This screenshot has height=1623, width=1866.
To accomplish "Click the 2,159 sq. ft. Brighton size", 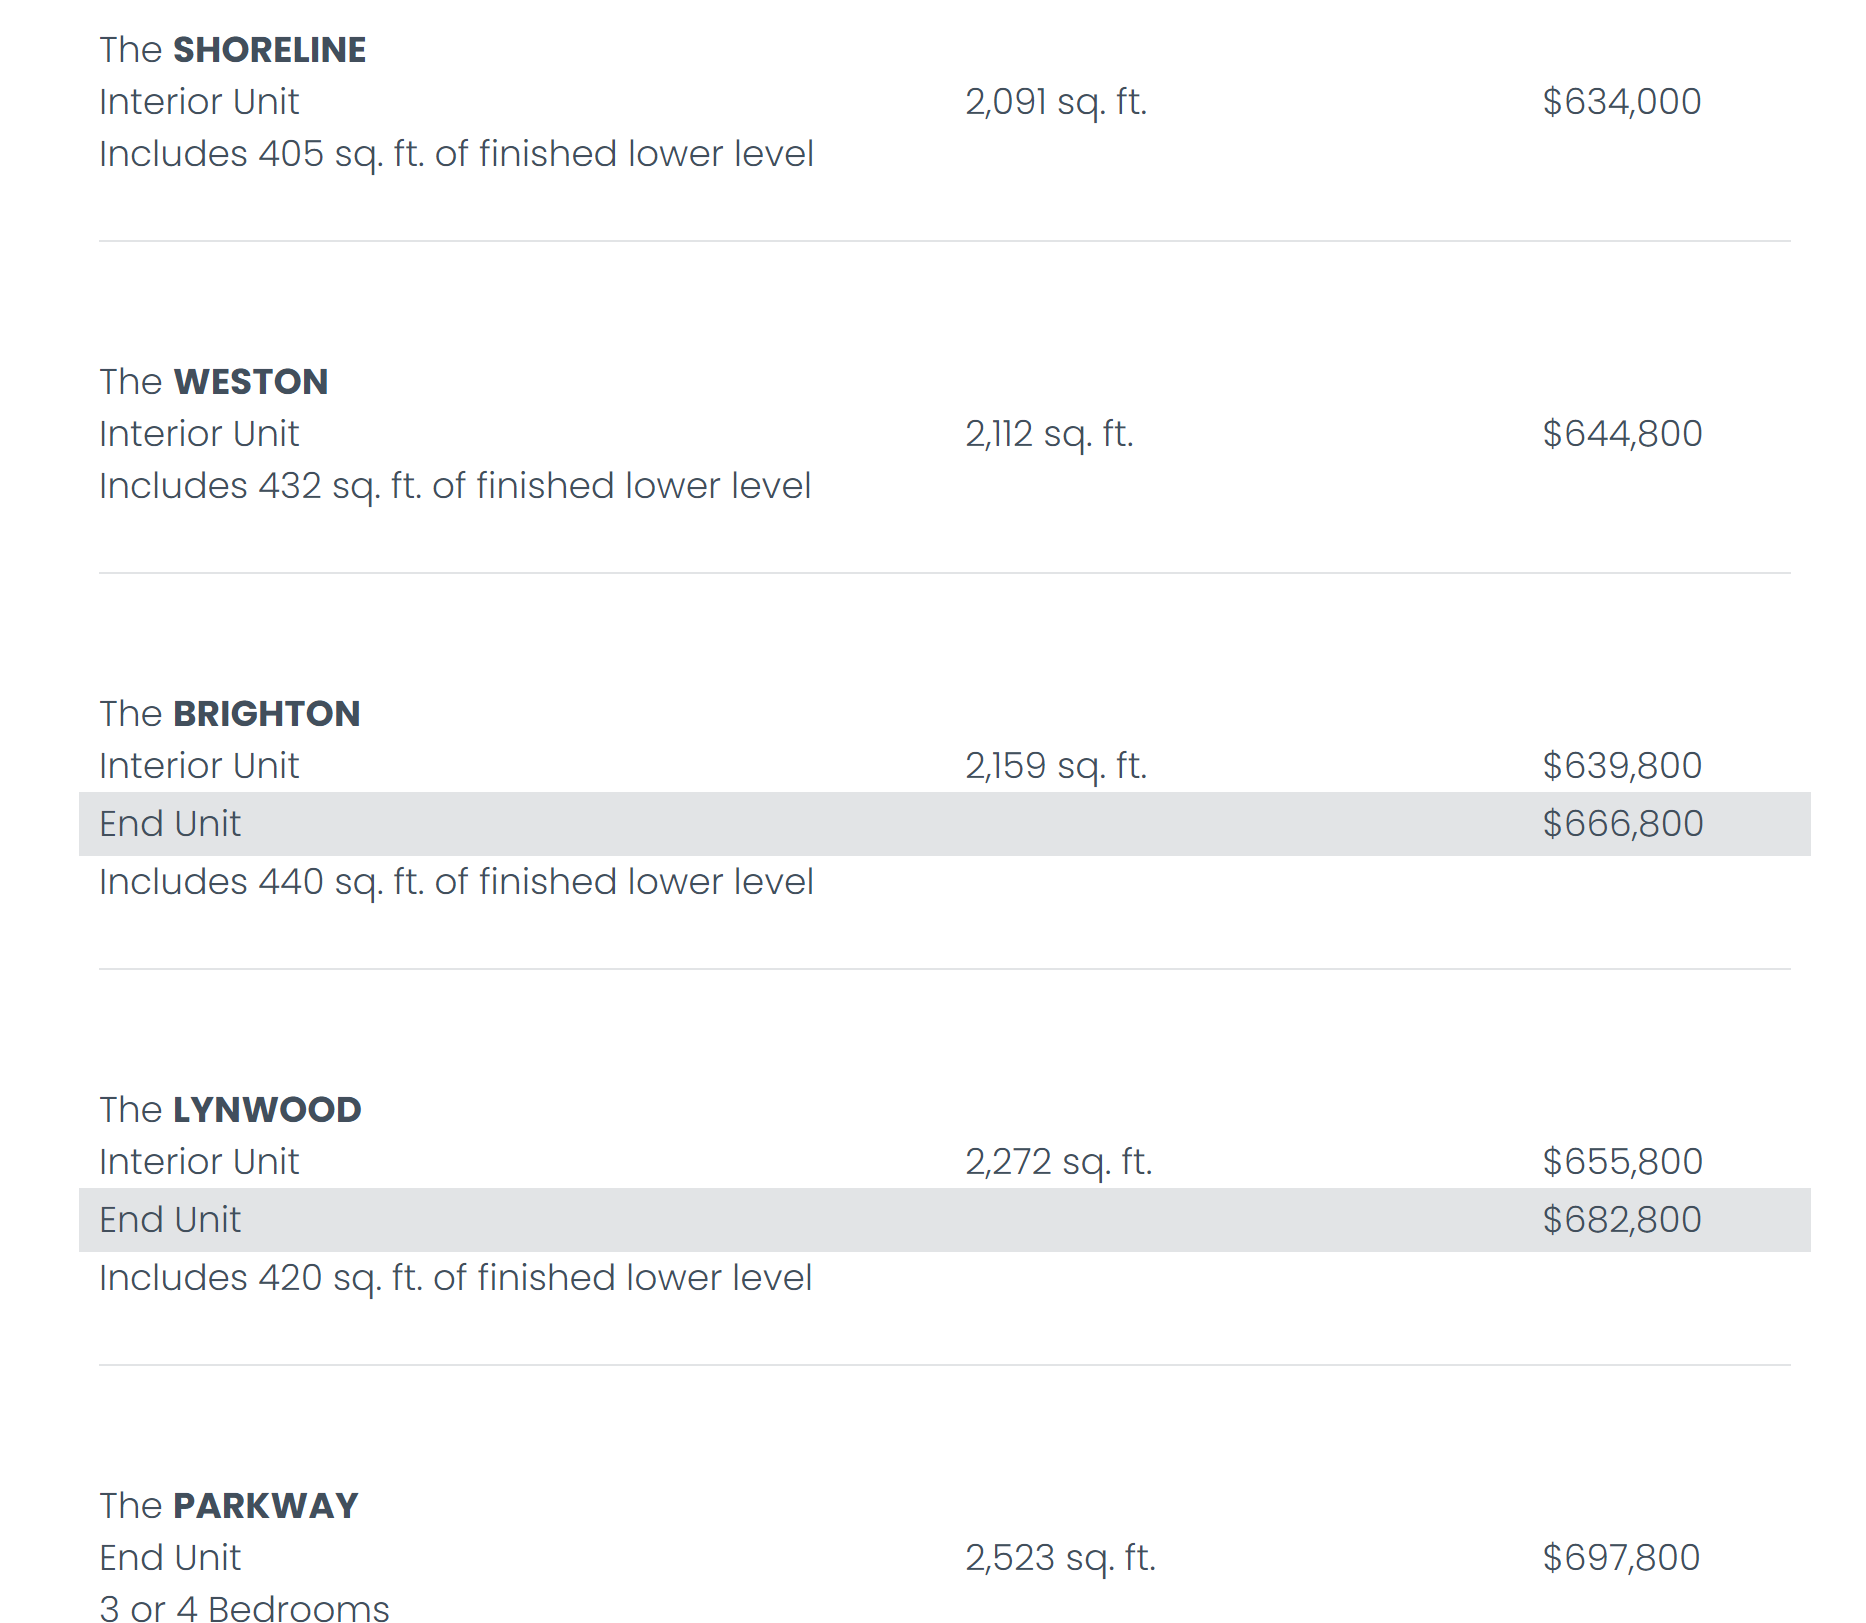I will (x=1056, y=766).
